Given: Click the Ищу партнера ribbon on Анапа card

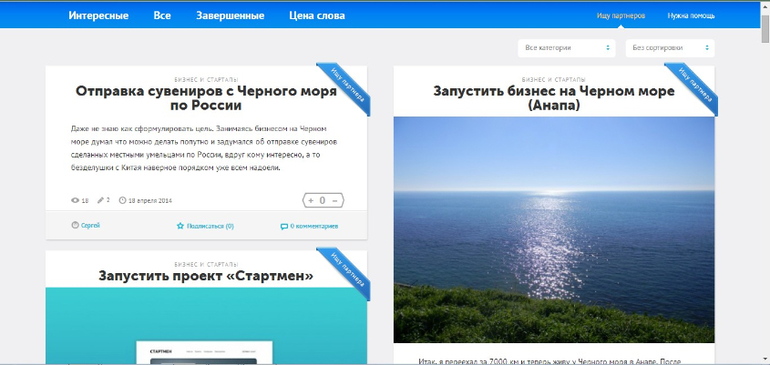Looking at the screenshot, I should 693,87.
